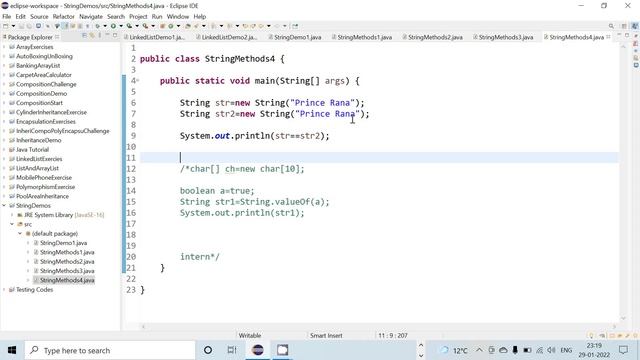The width and height of the screenshot is (640, 360).
Task: Collapse the (default package) node
Action: (x=20, y=233)
